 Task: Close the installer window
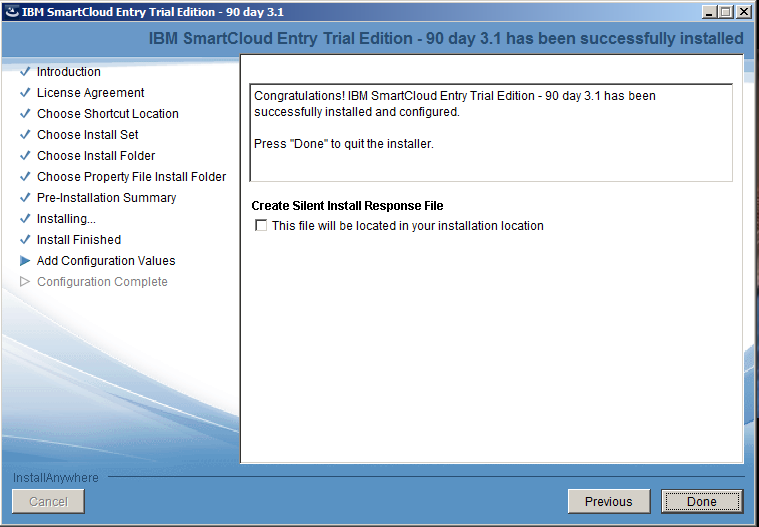coord(744,12)
